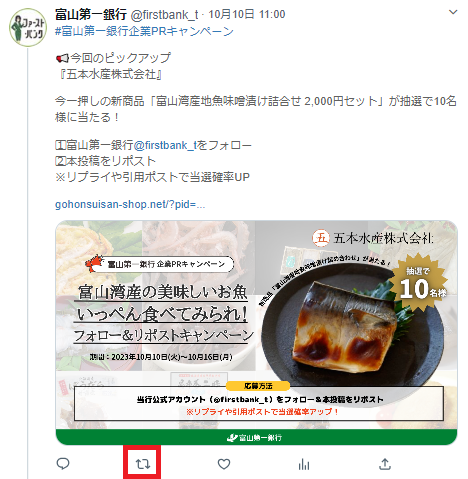Open the @firstbank_t mention in the follow instruction
Image resolution: width=468 pixels, height=479 pixels.
coord(165,145)
